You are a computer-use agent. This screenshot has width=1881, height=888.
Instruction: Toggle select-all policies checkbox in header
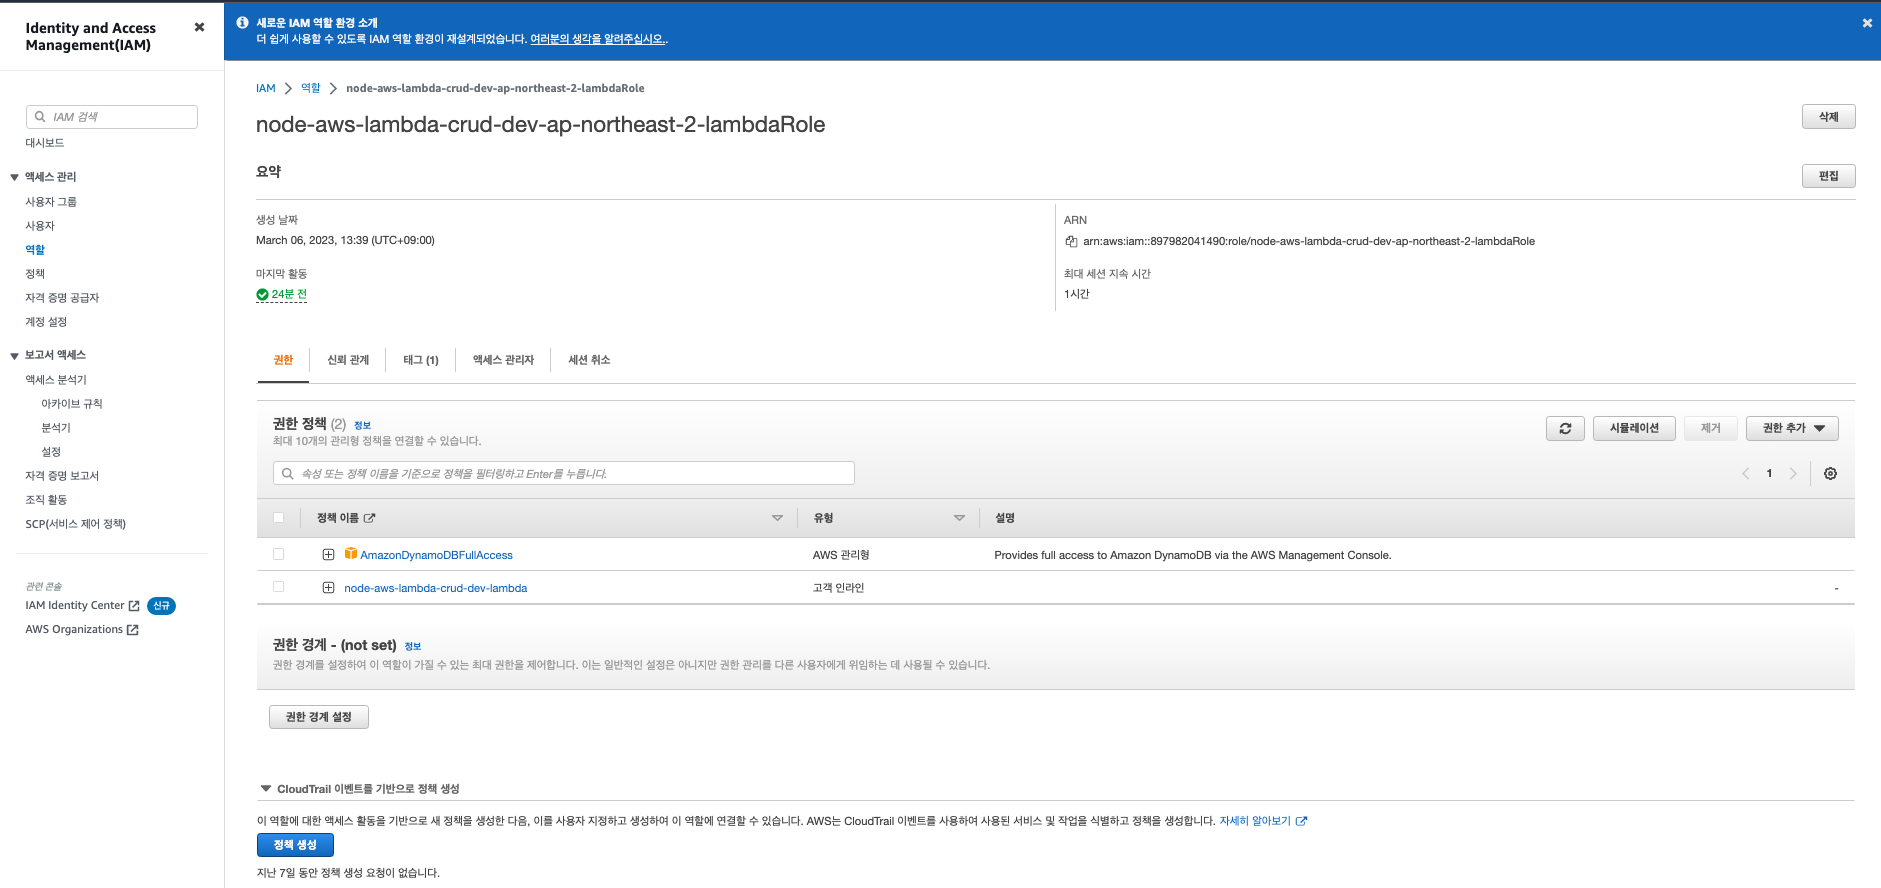(278, 518)
